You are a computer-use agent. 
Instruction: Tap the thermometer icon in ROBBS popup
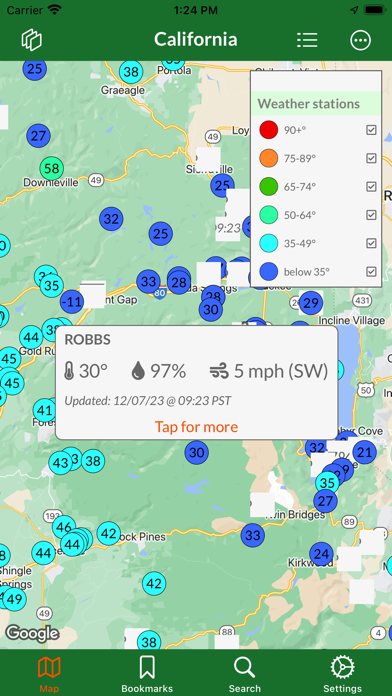coord(69,371)
